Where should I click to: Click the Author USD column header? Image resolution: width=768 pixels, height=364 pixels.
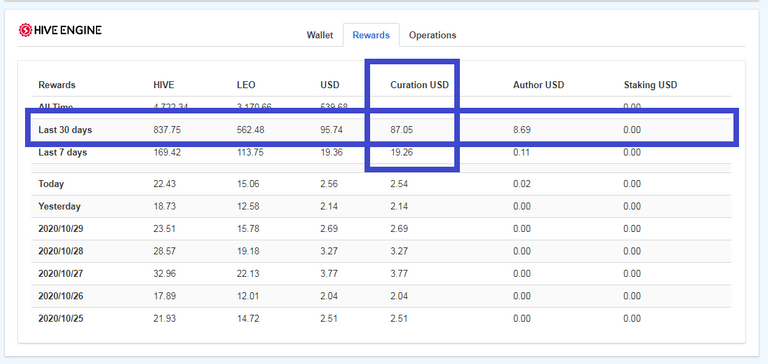[x=538, y=85]
